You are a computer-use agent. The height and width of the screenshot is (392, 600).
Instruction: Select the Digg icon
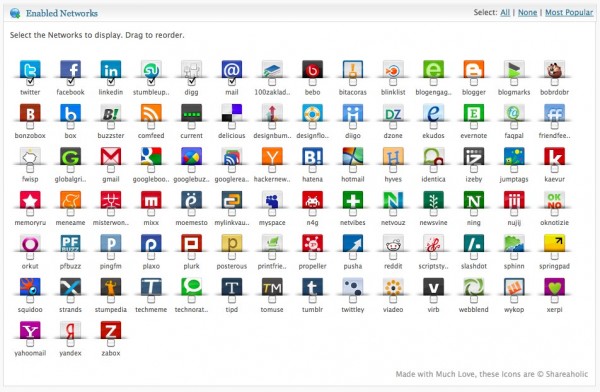(x=191, y=69)
